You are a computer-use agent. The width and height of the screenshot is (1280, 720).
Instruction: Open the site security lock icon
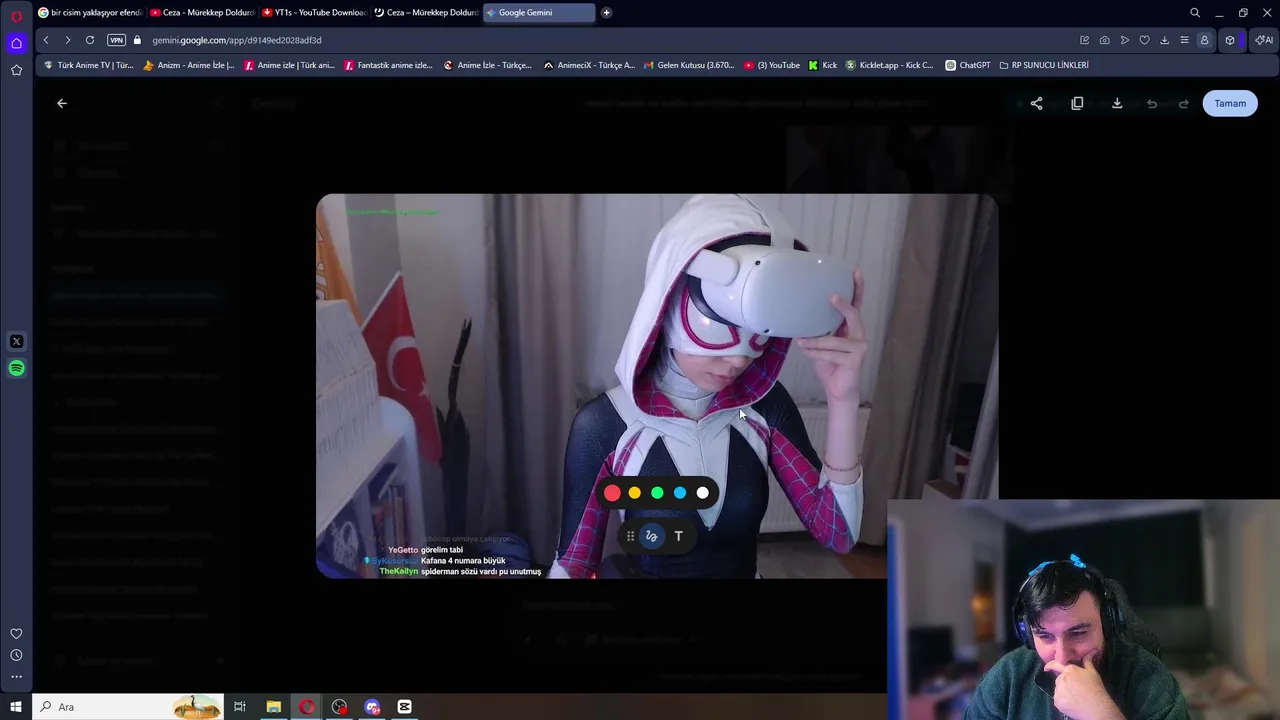point(137,40)
